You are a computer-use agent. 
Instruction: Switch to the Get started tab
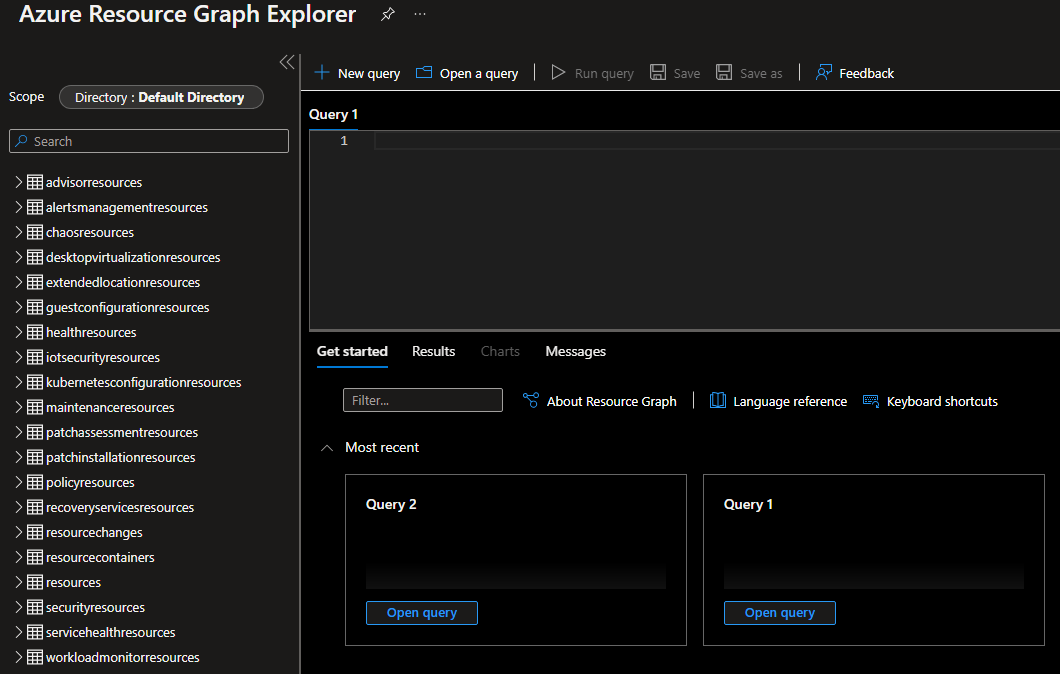352,352
